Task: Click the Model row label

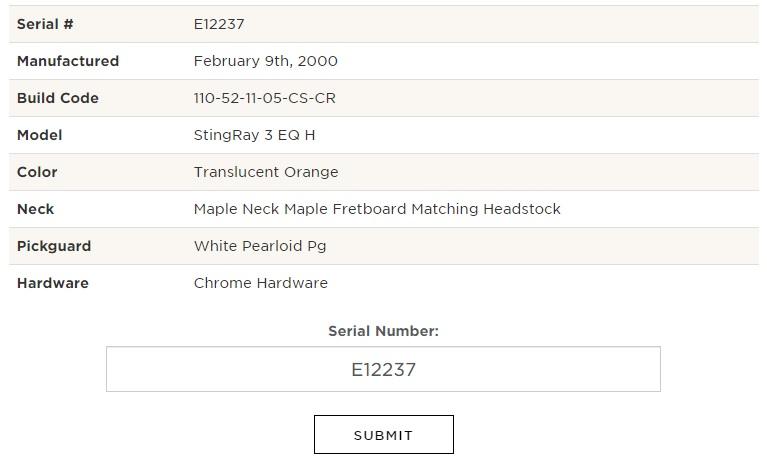Action: 40,135
